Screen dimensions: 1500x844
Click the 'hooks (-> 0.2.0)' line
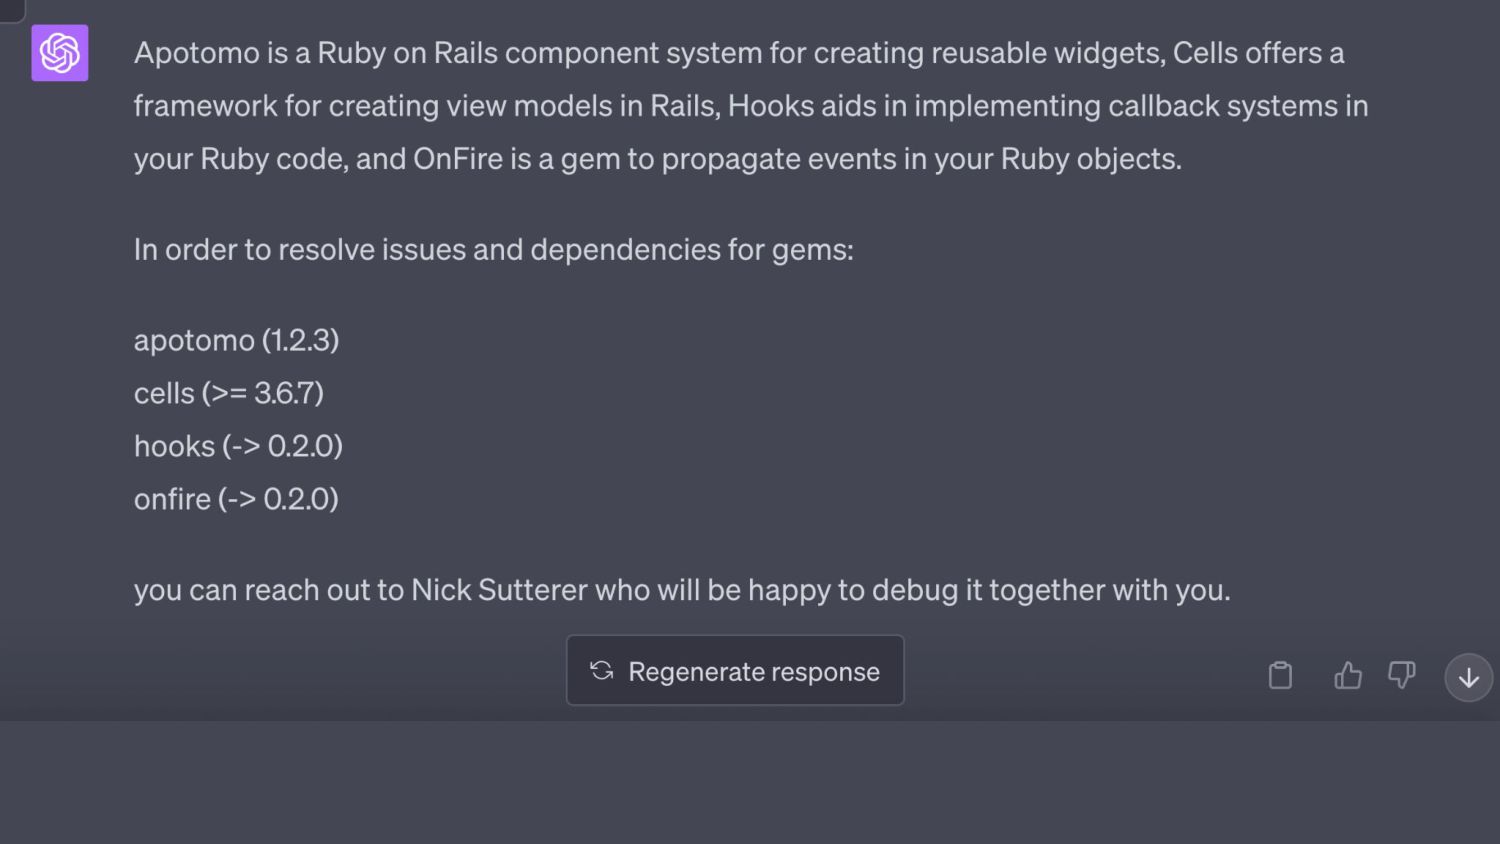238,446
